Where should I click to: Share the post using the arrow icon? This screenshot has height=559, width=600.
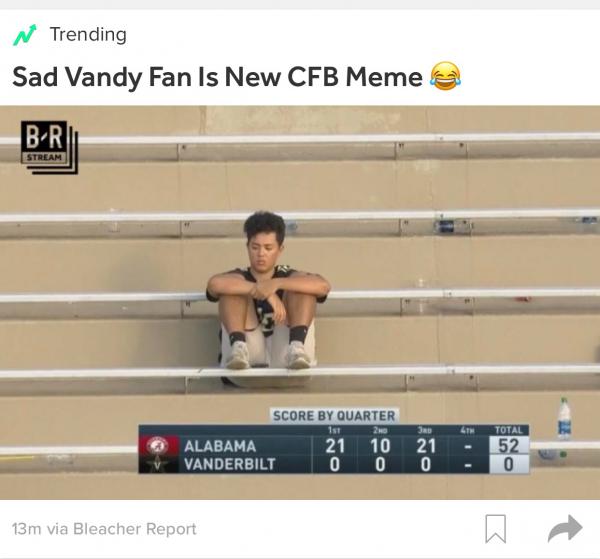565,528
